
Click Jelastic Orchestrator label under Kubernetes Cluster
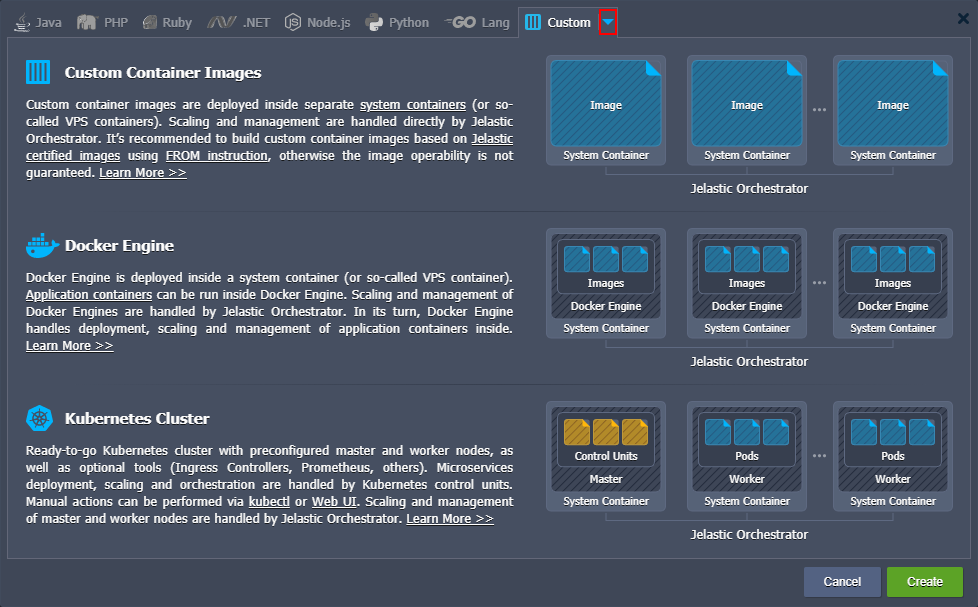click(748, 534)
